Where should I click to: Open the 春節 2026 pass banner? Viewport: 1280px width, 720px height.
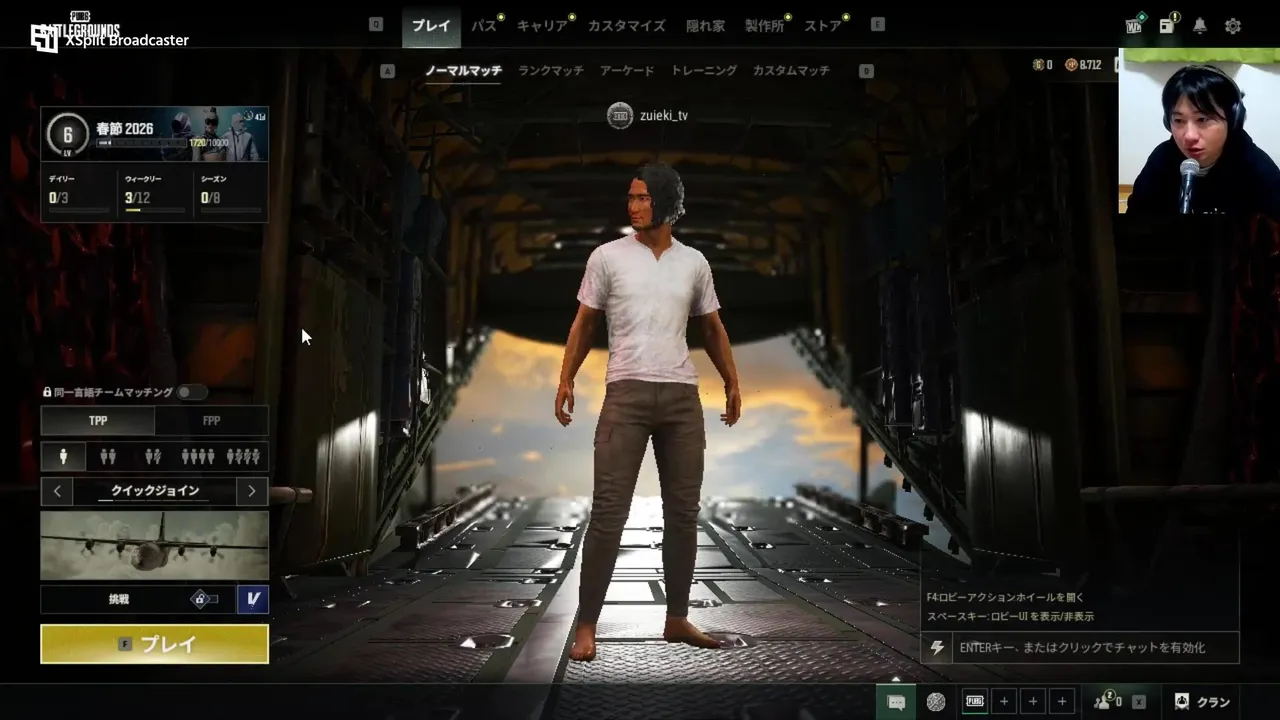coord(154,134)
